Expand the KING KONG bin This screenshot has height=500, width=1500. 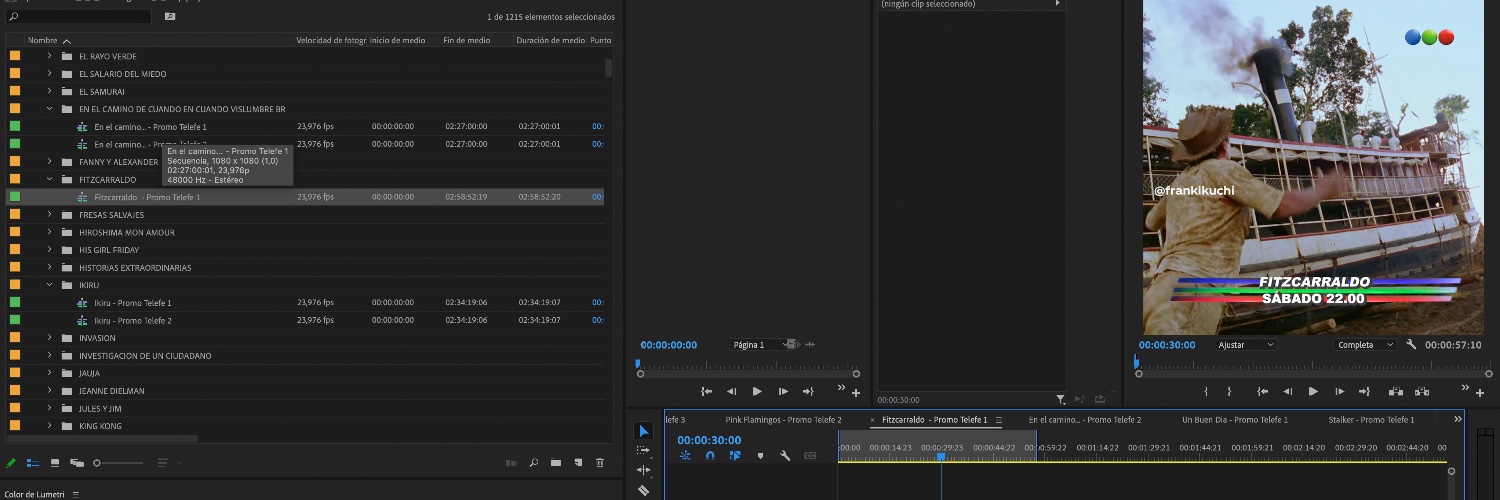tap(49, 426)
